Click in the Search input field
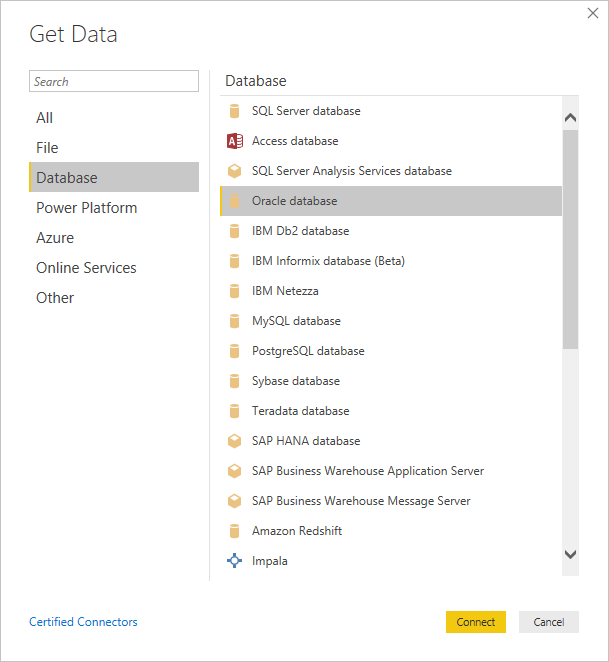Viewport: 609px width, 662px height. [114, 82]
